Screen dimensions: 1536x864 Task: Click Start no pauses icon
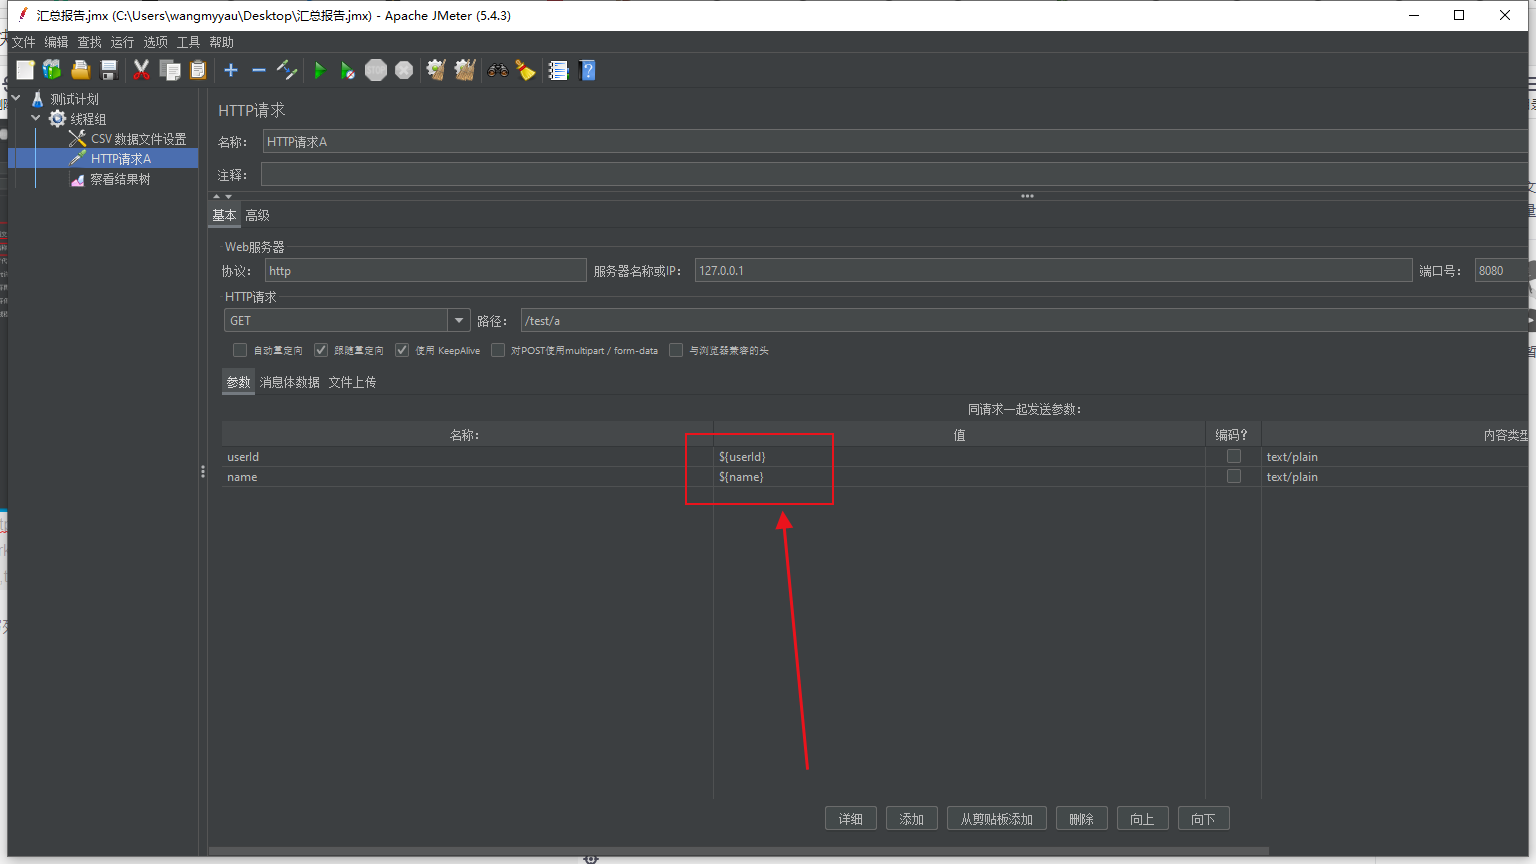[347, 70]
